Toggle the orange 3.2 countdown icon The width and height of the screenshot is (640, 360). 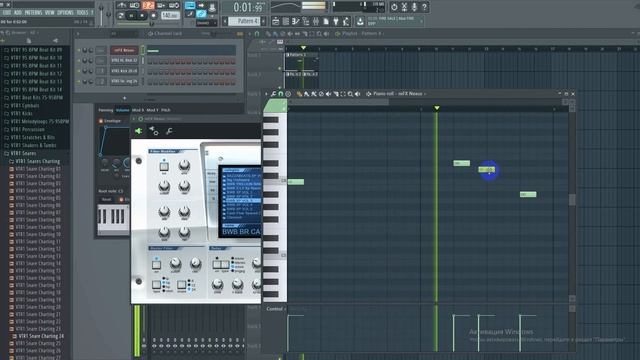tap(148, 6)
